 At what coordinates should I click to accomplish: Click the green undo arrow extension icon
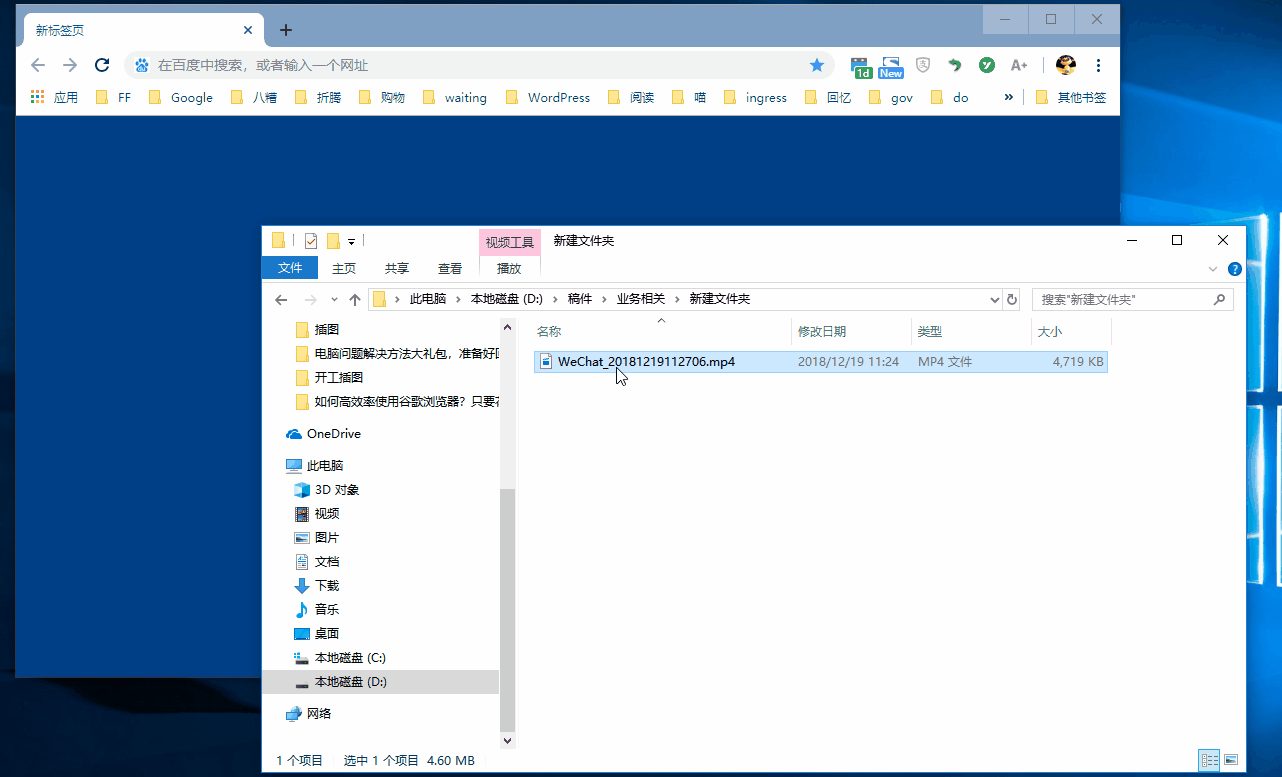(954, 64)
